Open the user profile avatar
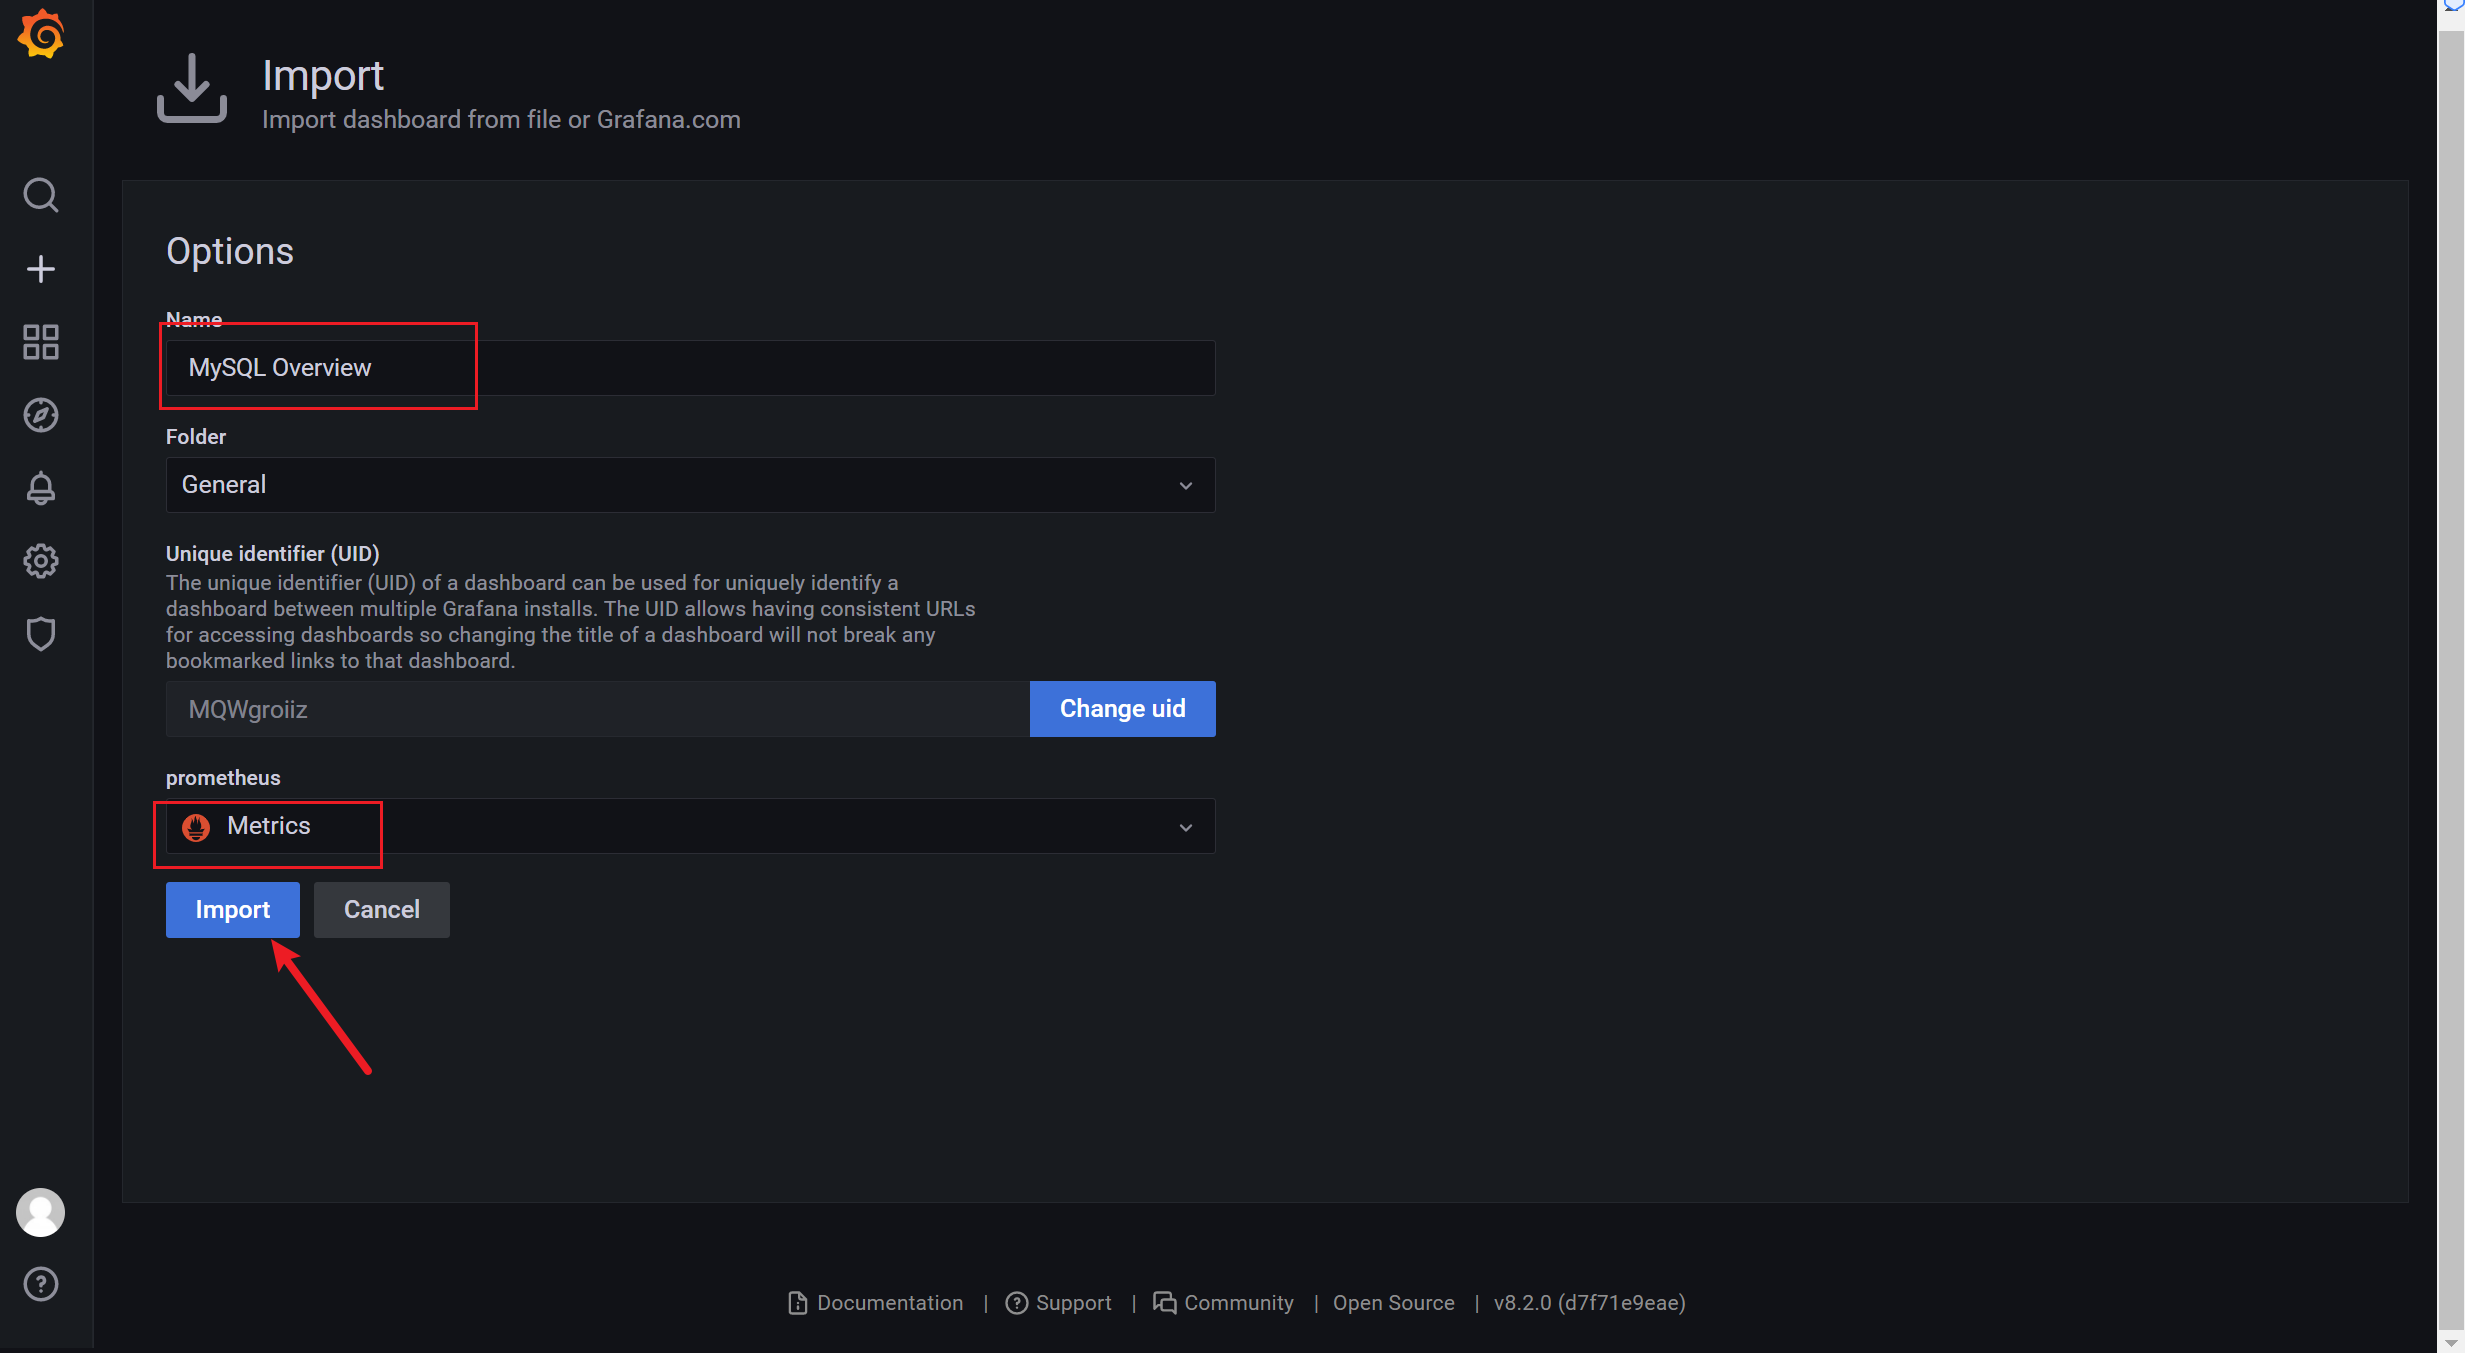2465x1353 pixels. point(41,1212)
